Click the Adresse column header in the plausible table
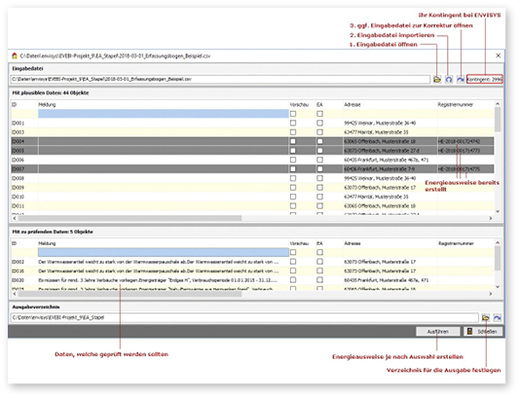The width and height of the screenshot is (520, 398). click(352, 105)
